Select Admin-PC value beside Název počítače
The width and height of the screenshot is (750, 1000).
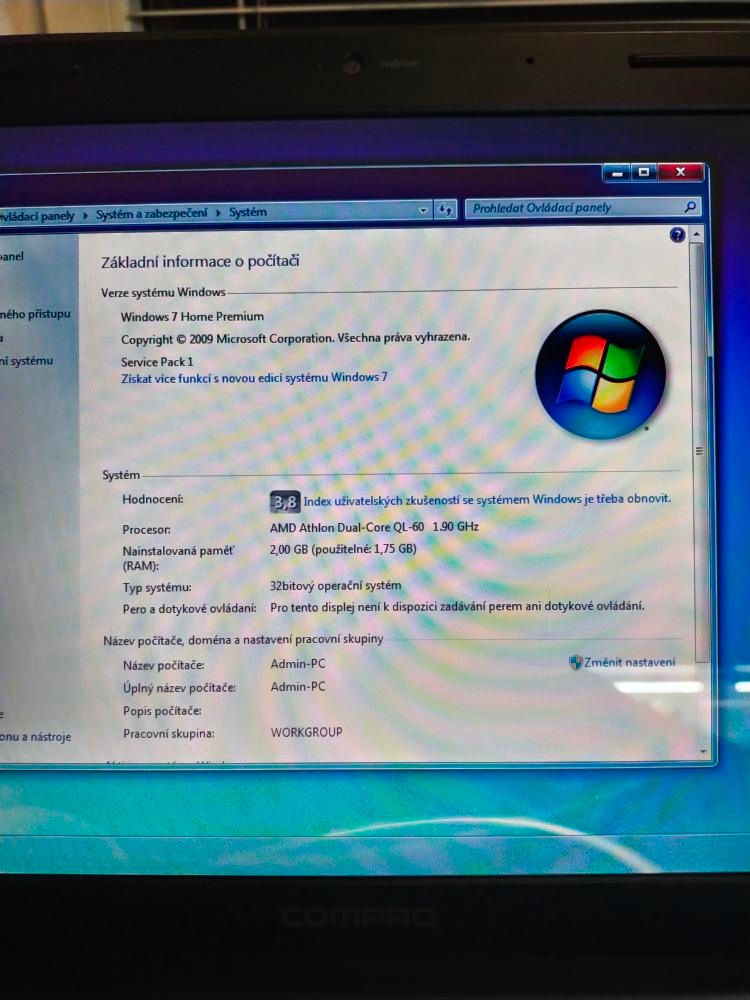coord(298,664)
